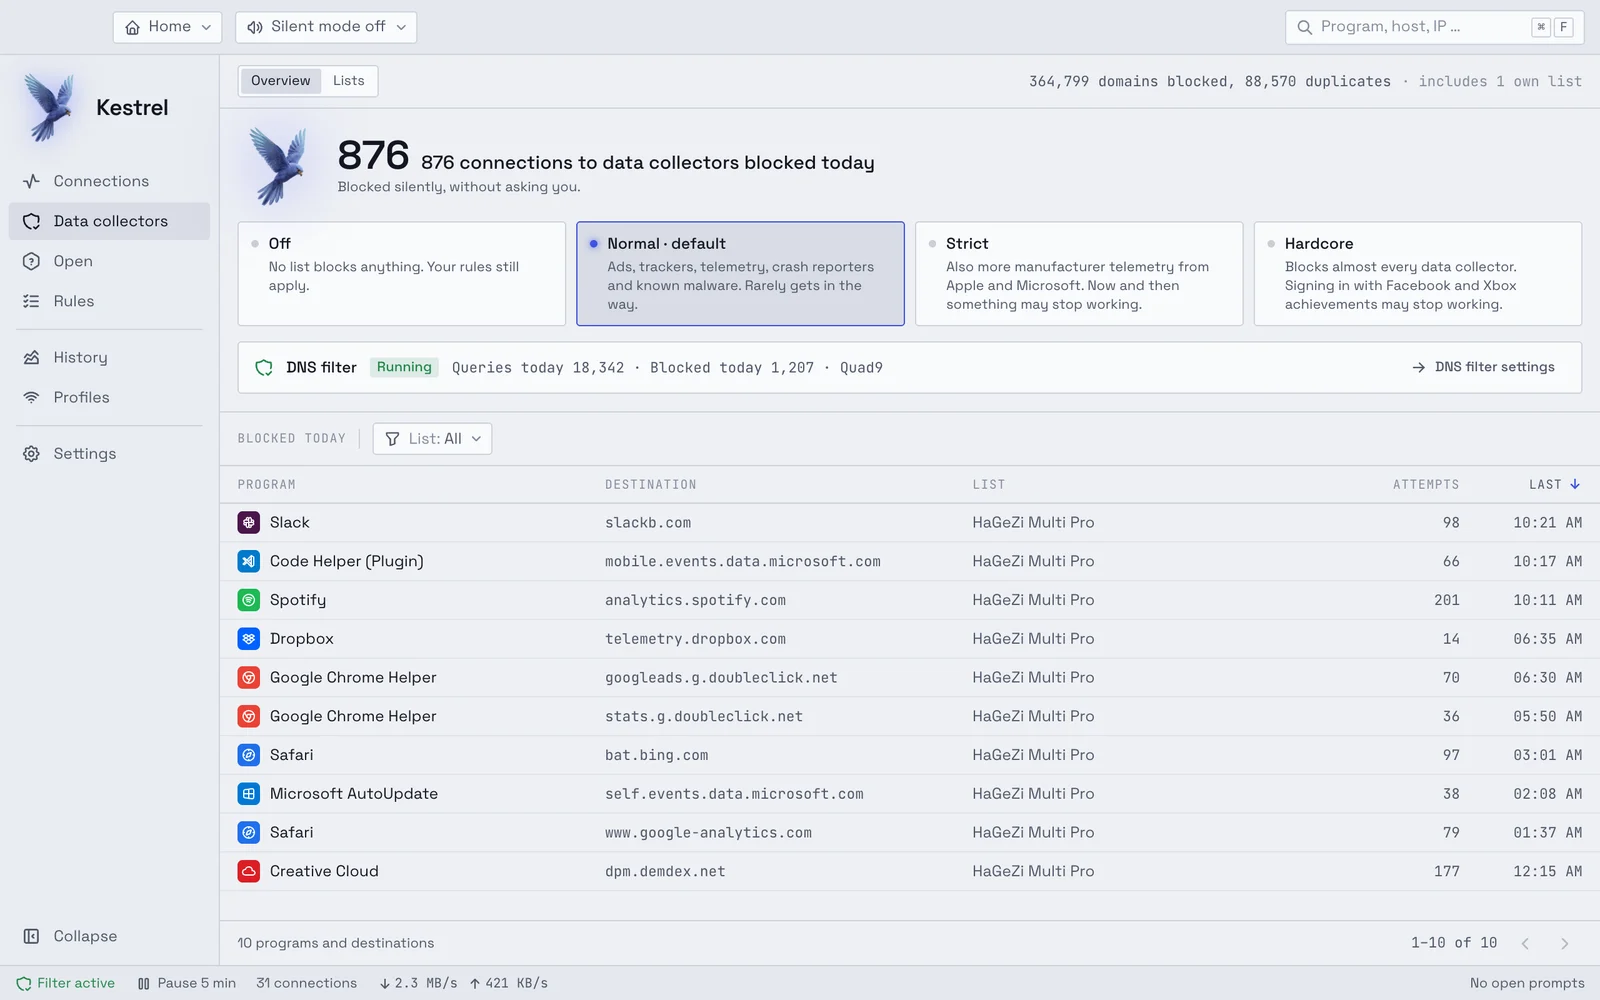Click the Program, host, IP search field
Screen dimensions: 1600x1000
[1434, 27]
